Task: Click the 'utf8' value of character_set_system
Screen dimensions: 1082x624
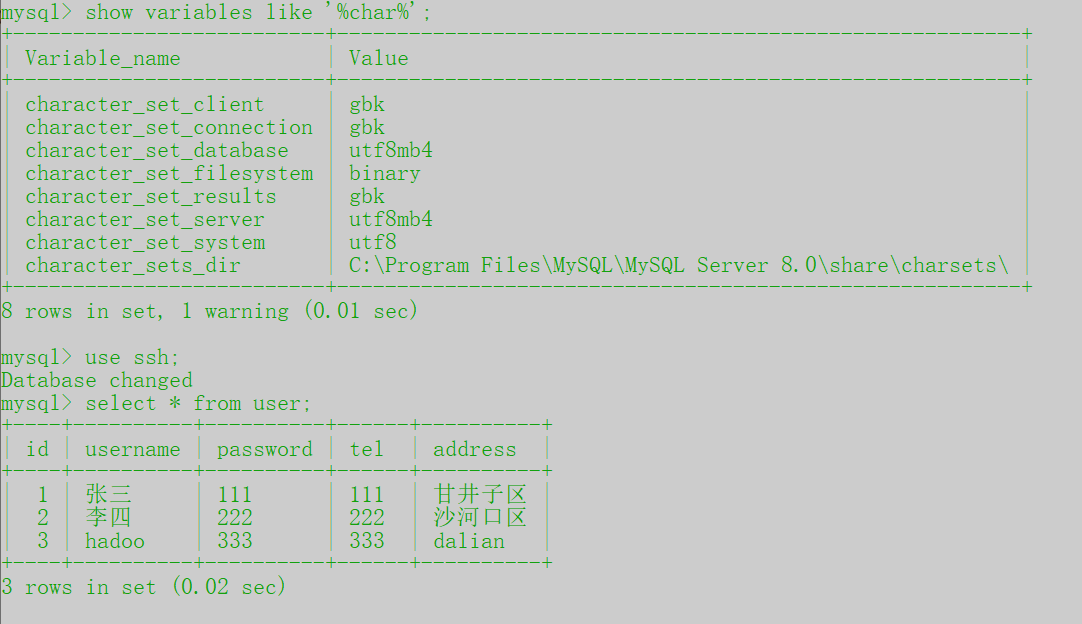Action: point(372,242)
